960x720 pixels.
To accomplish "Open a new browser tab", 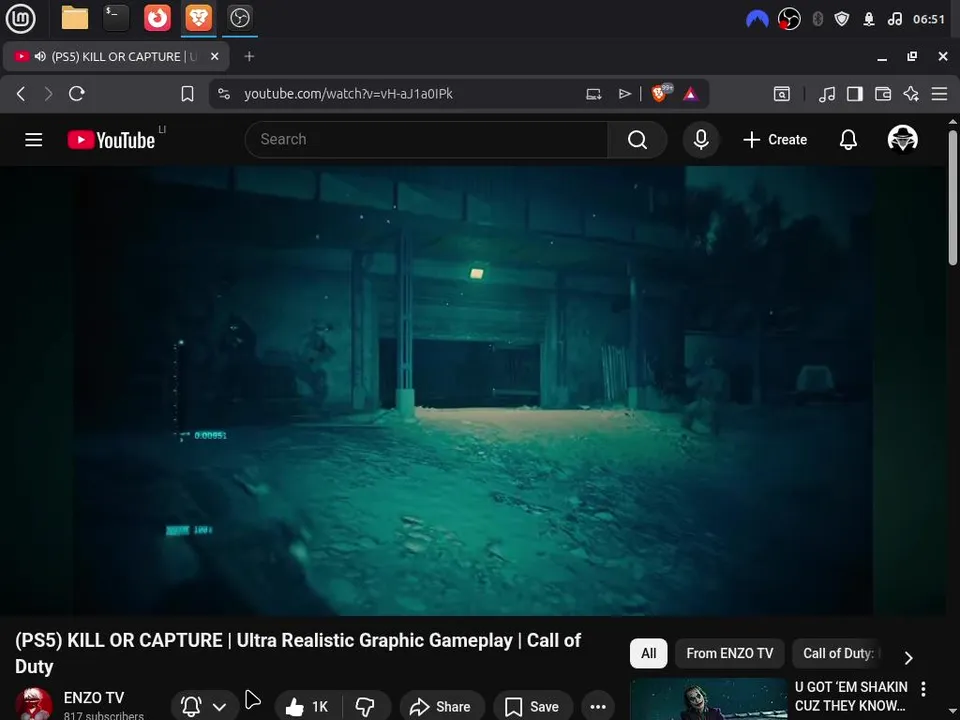I will (x=249, y=56).
